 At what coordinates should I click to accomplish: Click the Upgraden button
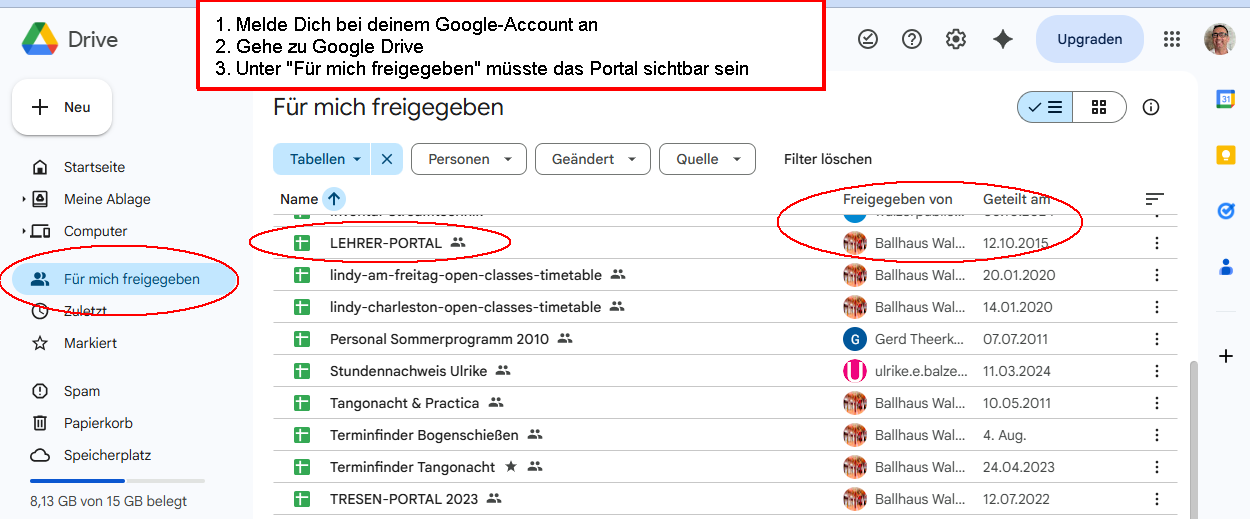tap(1089, 39)
